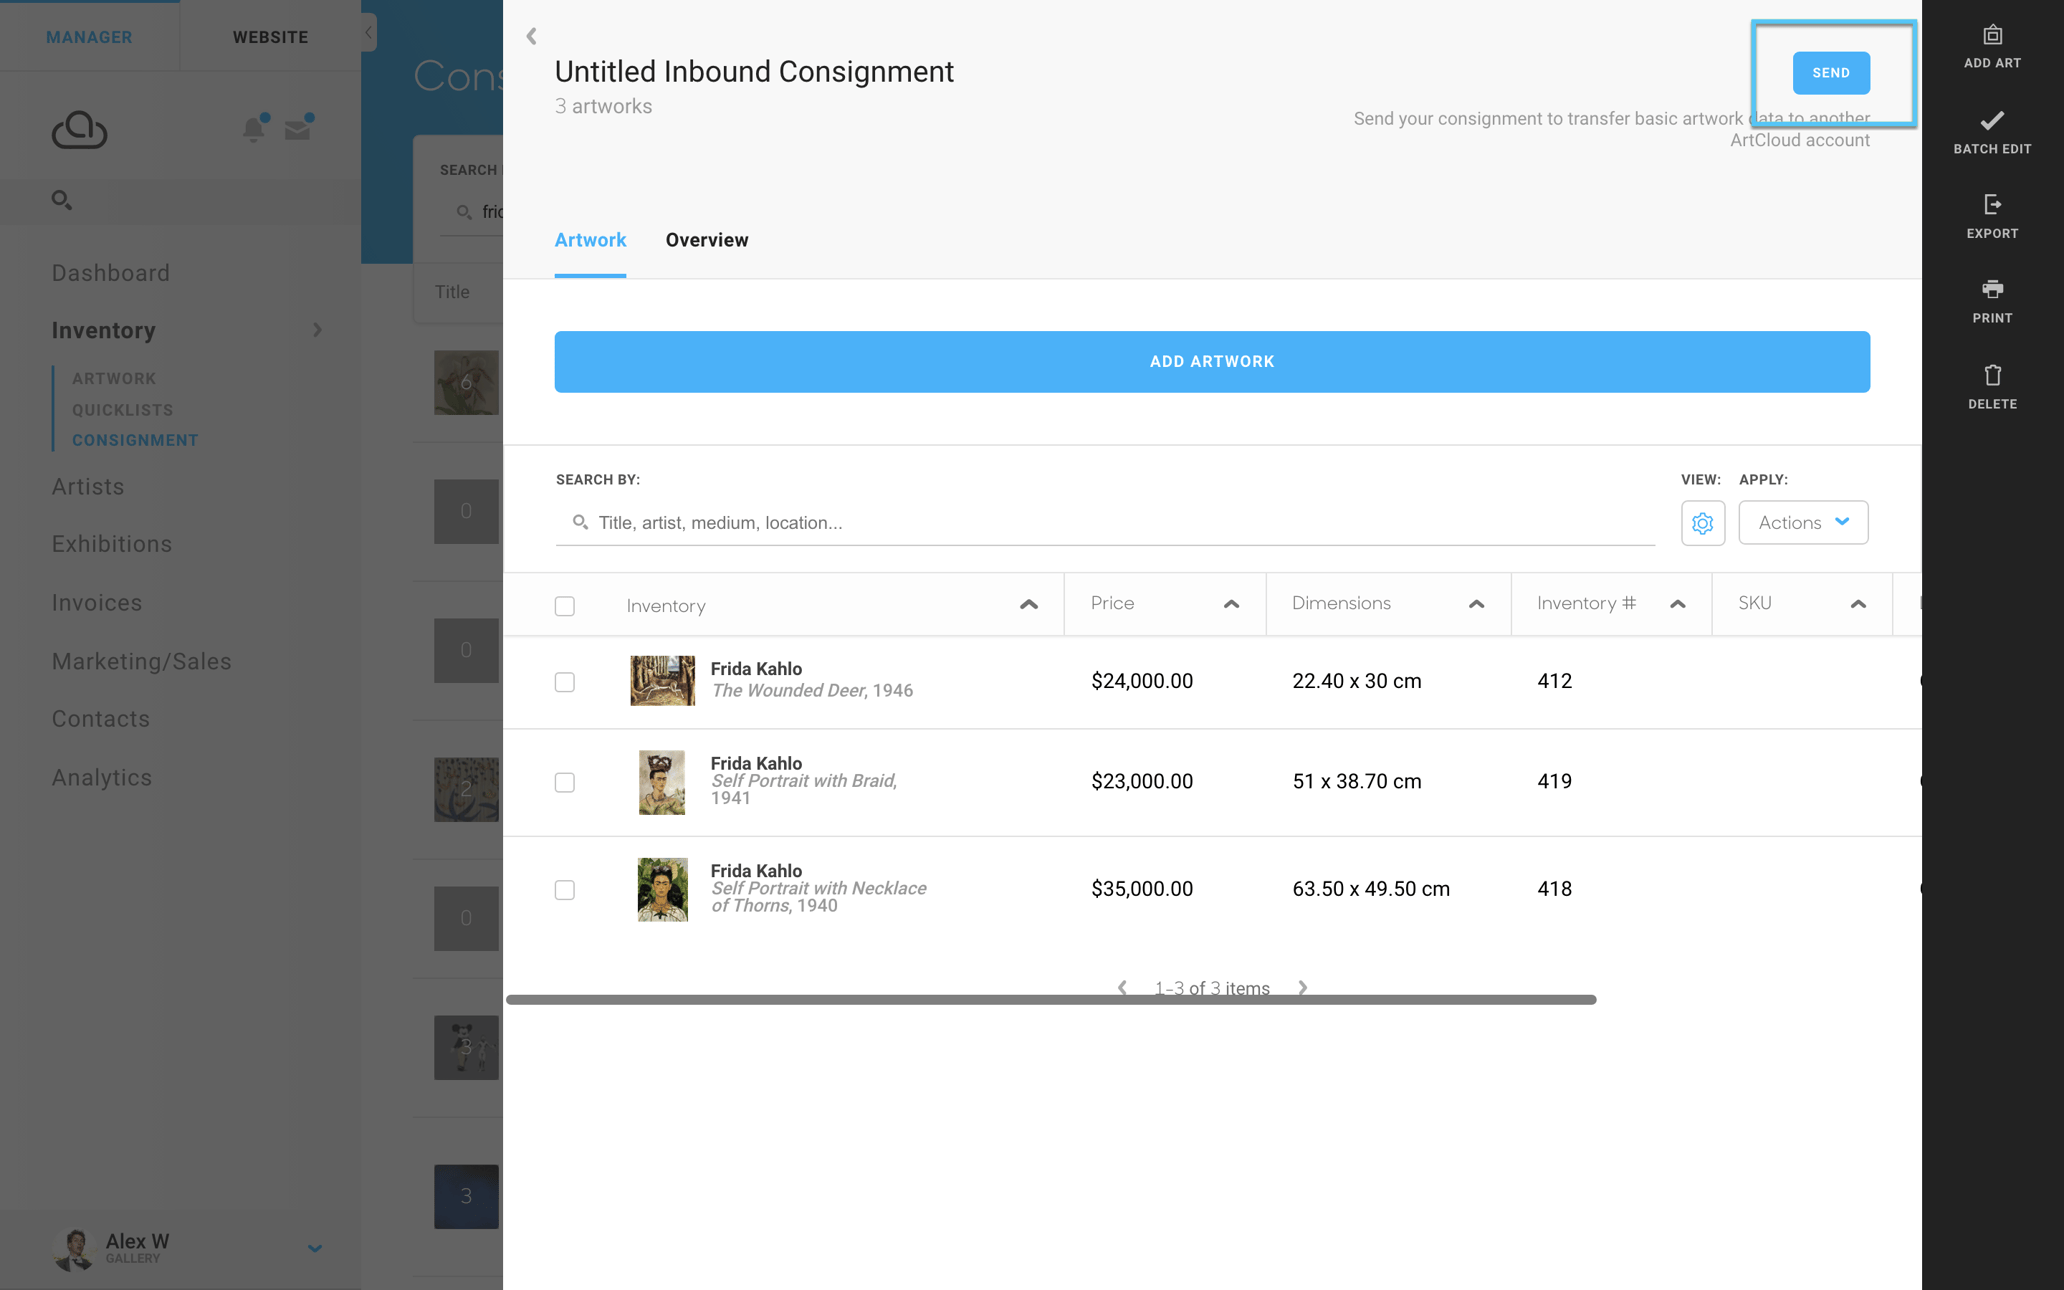Image resolution: width=2064 pixels, height=1290 pixels.
Task: Select the Self Portrait with Necklace of Thorns checkbox
Action: (x=565, y=889)
